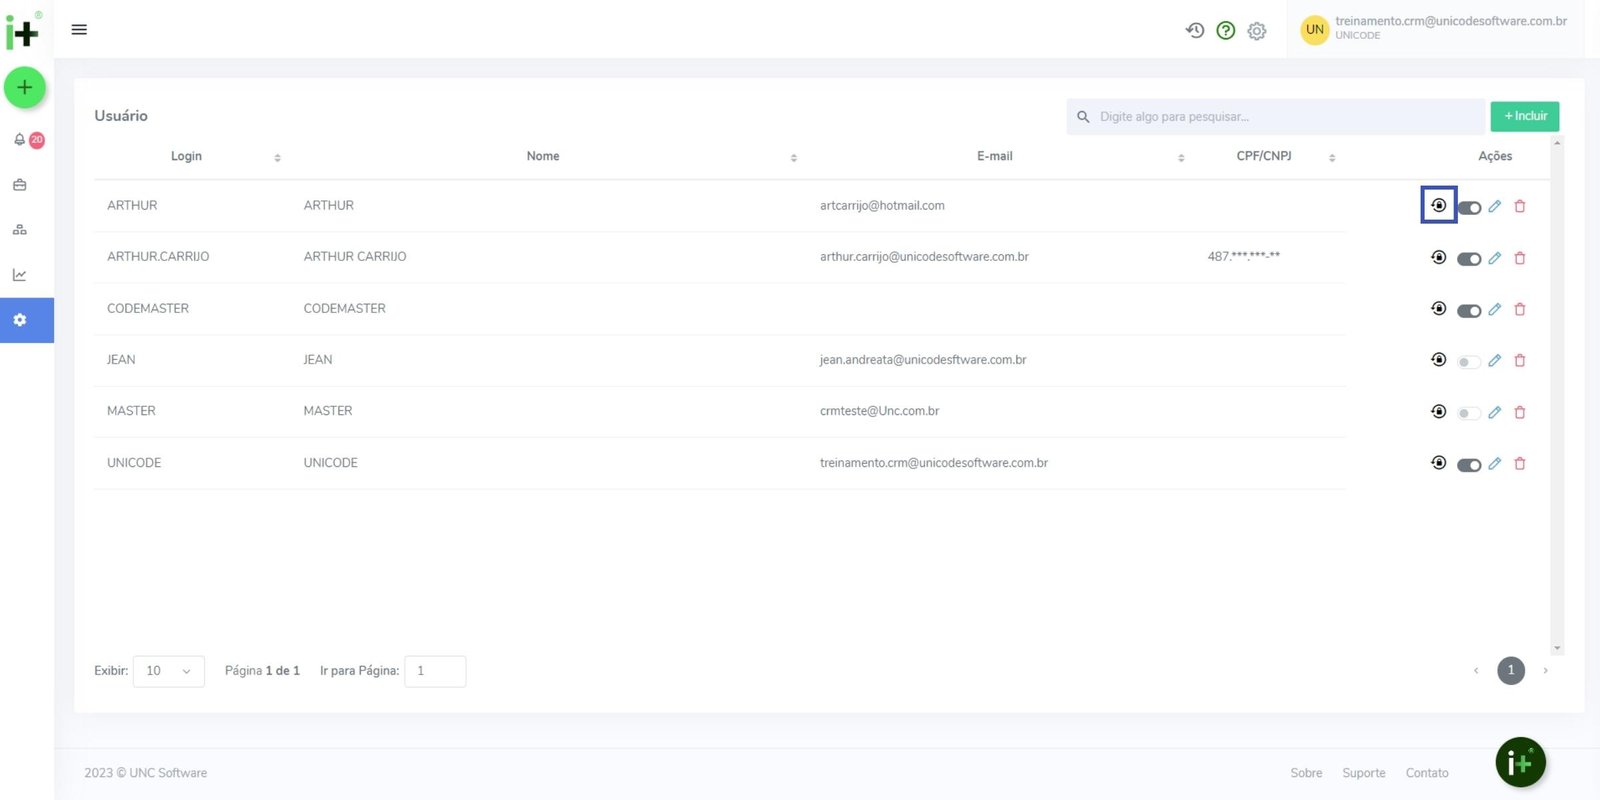Edit the CODEMASTER user with pencil icon
The height and width of the screenshot is (800, 1600).
(x=1494, y=309)
